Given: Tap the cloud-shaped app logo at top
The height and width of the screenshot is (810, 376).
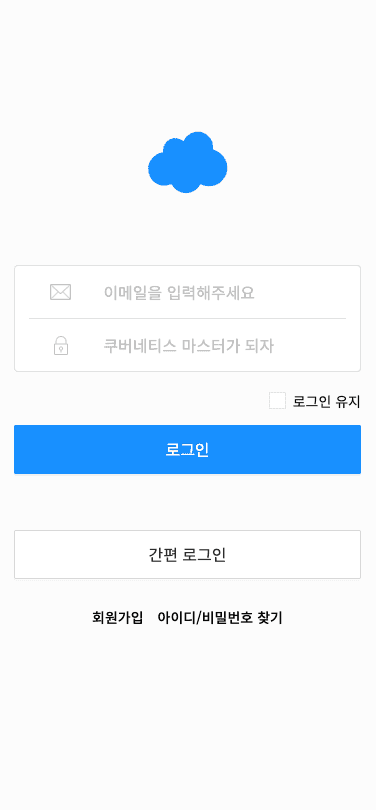Looking at the screenshot, I should [x=187, y=162].
